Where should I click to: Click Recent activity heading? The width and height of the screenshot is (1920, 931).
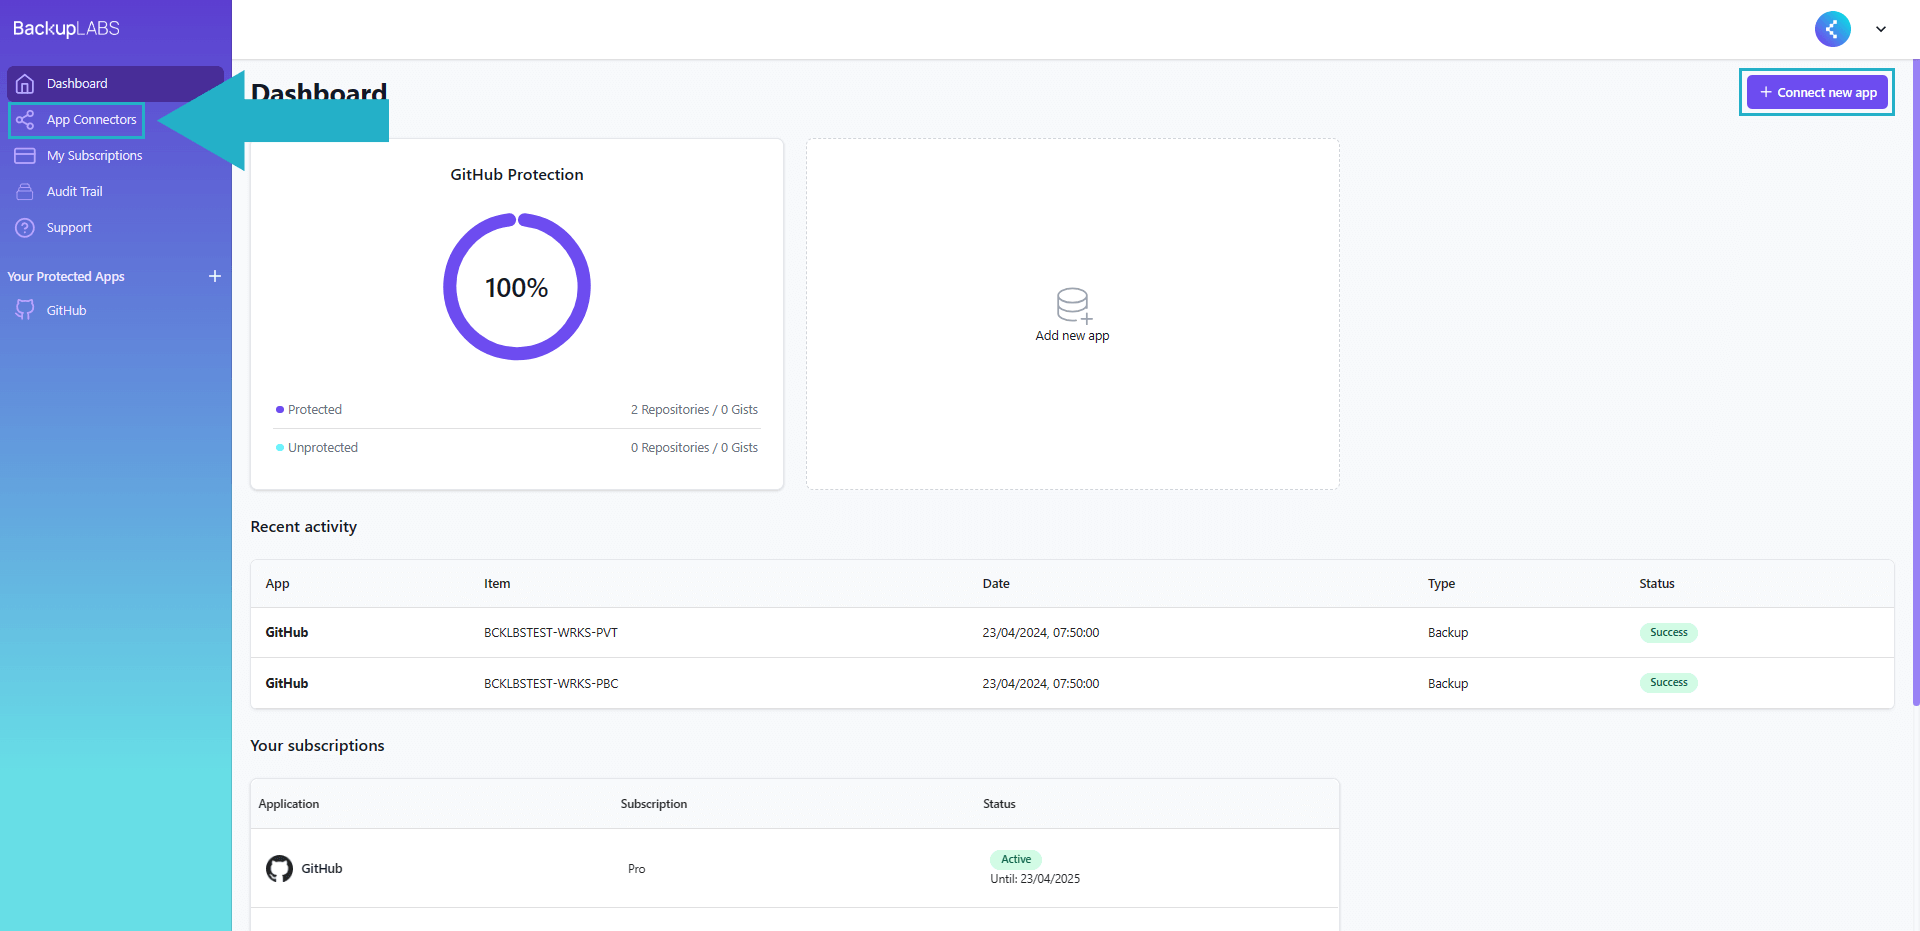(304, 527)
